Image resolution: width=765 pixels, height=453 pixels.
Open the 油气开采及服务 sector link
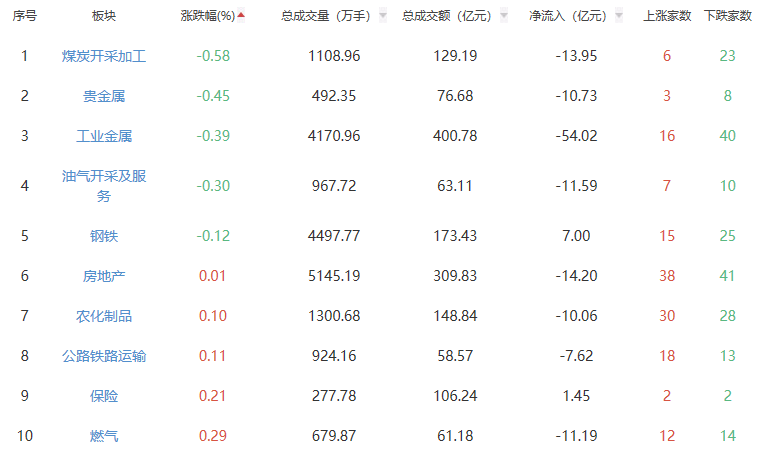coord(104,186)
